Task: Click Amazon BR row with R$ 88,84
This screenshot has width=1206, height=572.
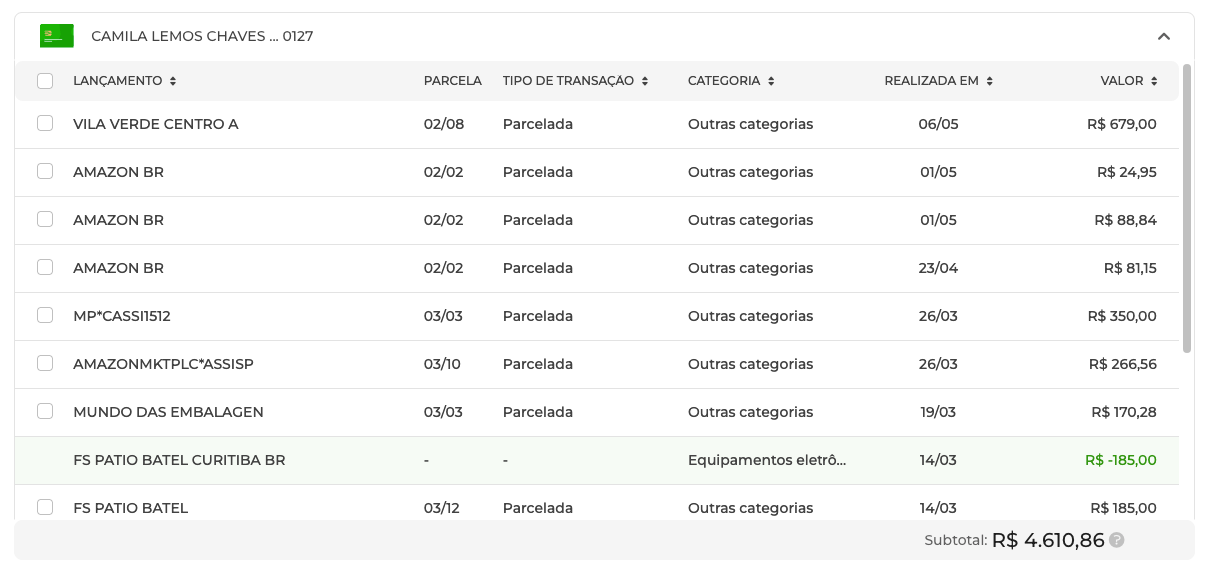Action: click(x=118, y=220)
